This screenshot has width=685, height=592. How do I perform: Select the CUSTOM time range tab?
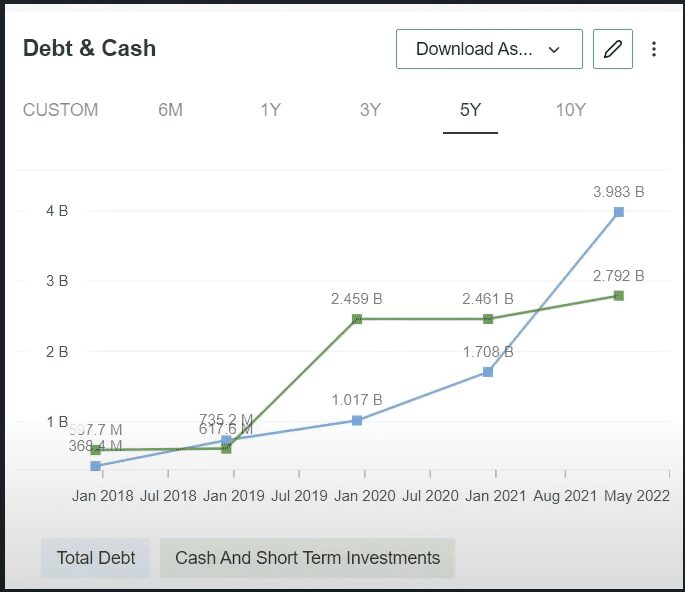[x=61, y=110]
